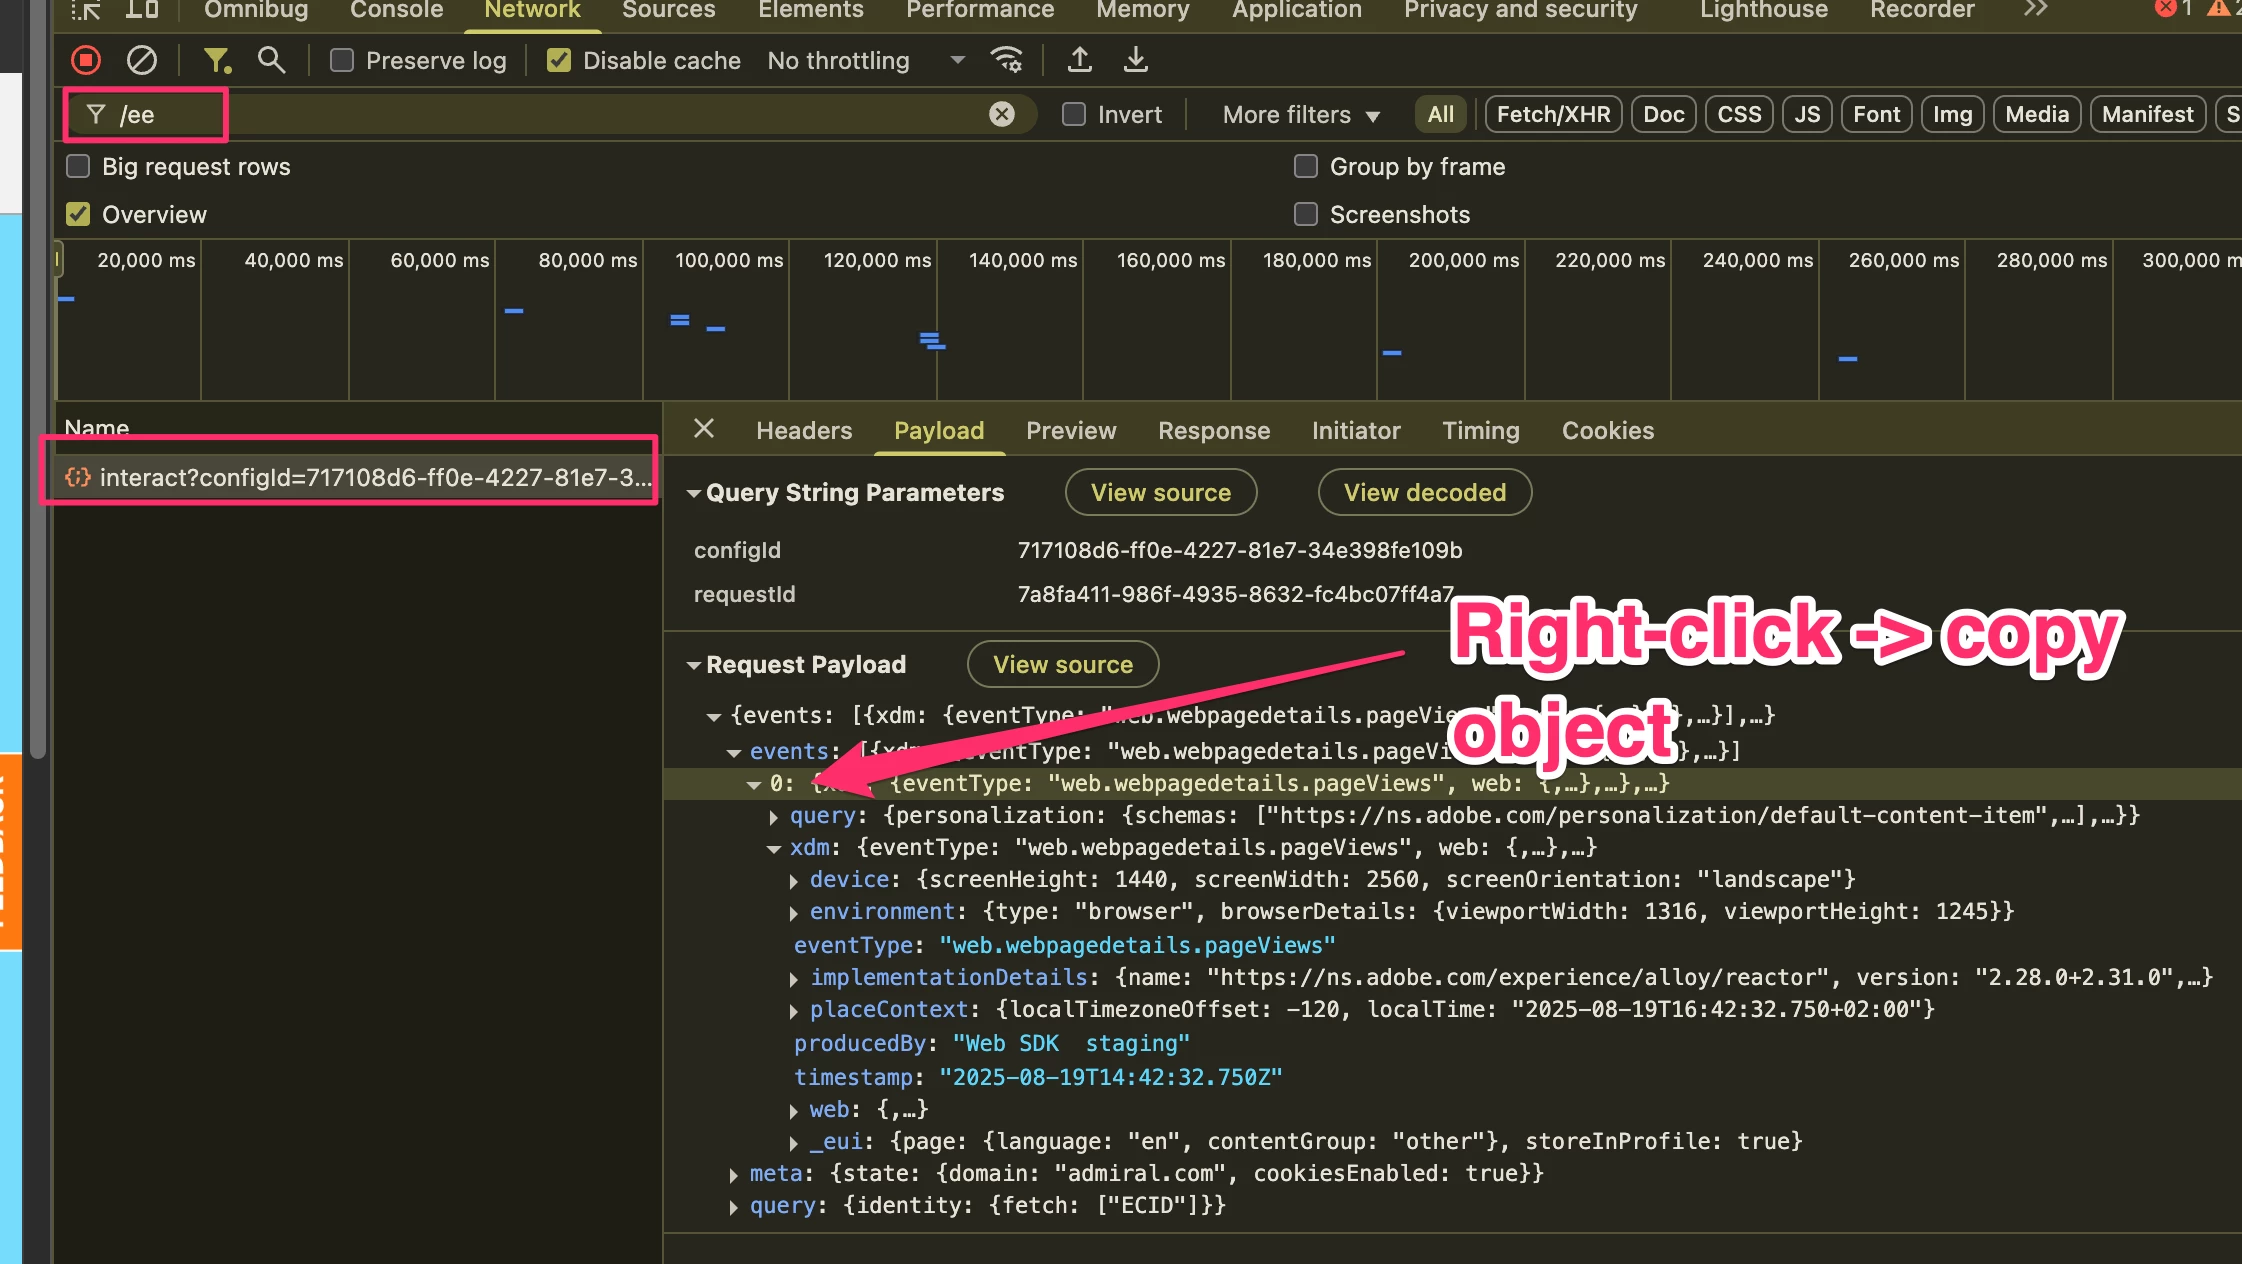This screenshot has width=2242, height=1264.
Task: Open the Console panel tab
Action: [x=396, y=10]
